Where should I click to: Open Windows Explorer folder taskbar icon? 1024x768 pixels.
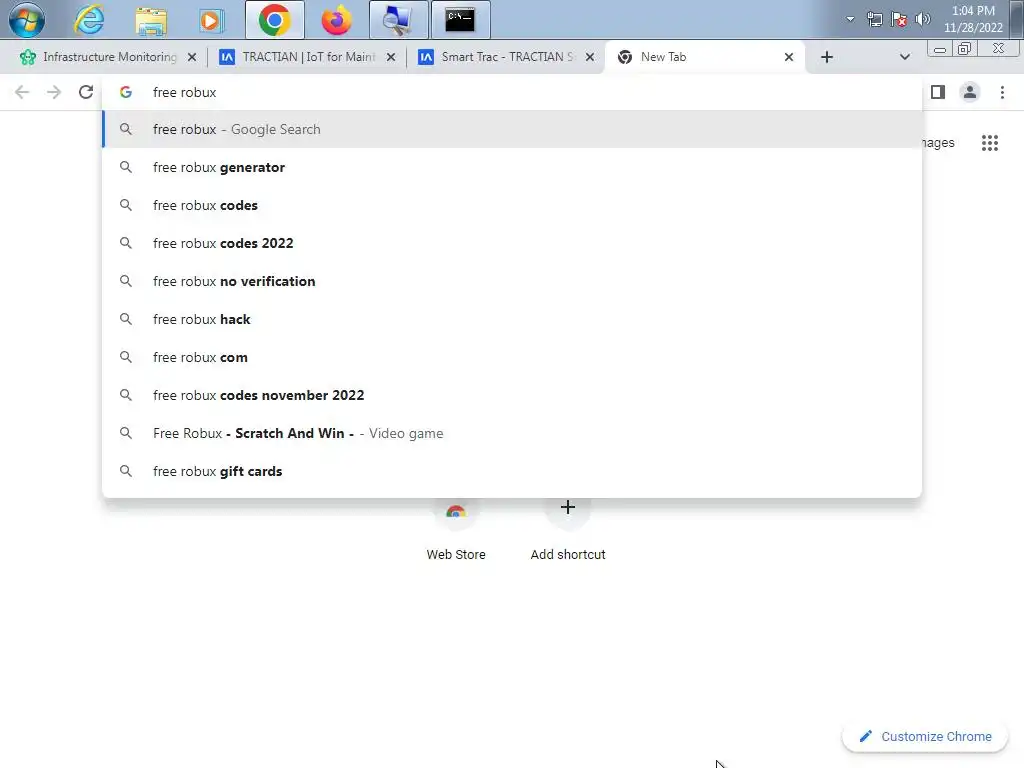(x=151, y=20)
